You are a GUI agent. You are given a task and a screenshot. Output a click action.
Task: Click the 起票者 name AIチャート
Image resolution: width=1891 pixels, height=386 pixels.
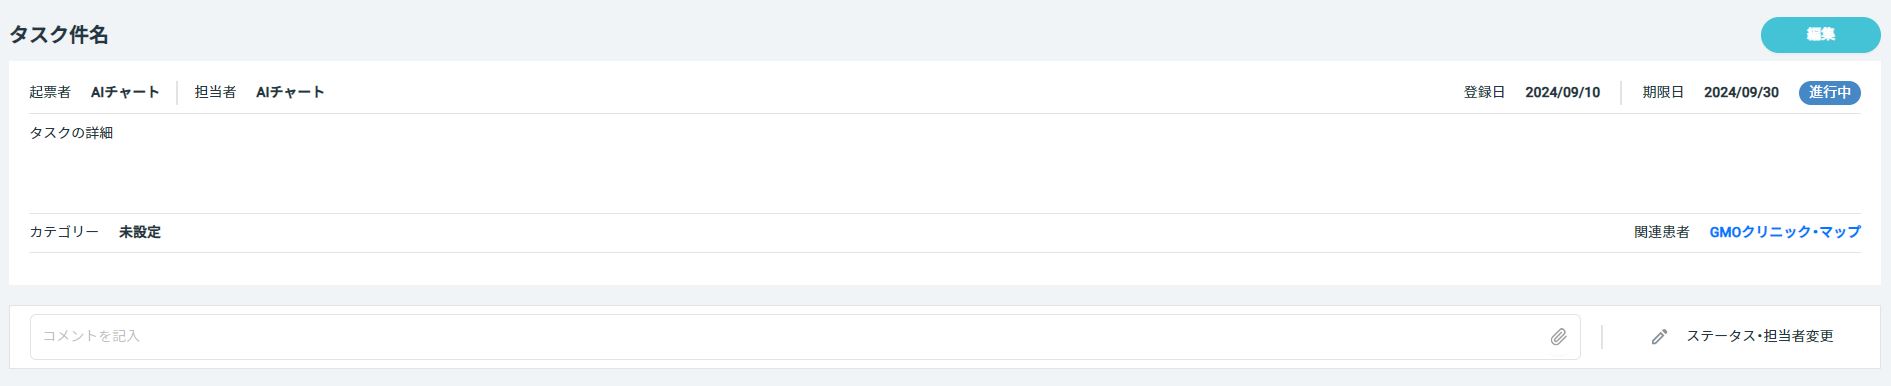[x=125, y=92]
